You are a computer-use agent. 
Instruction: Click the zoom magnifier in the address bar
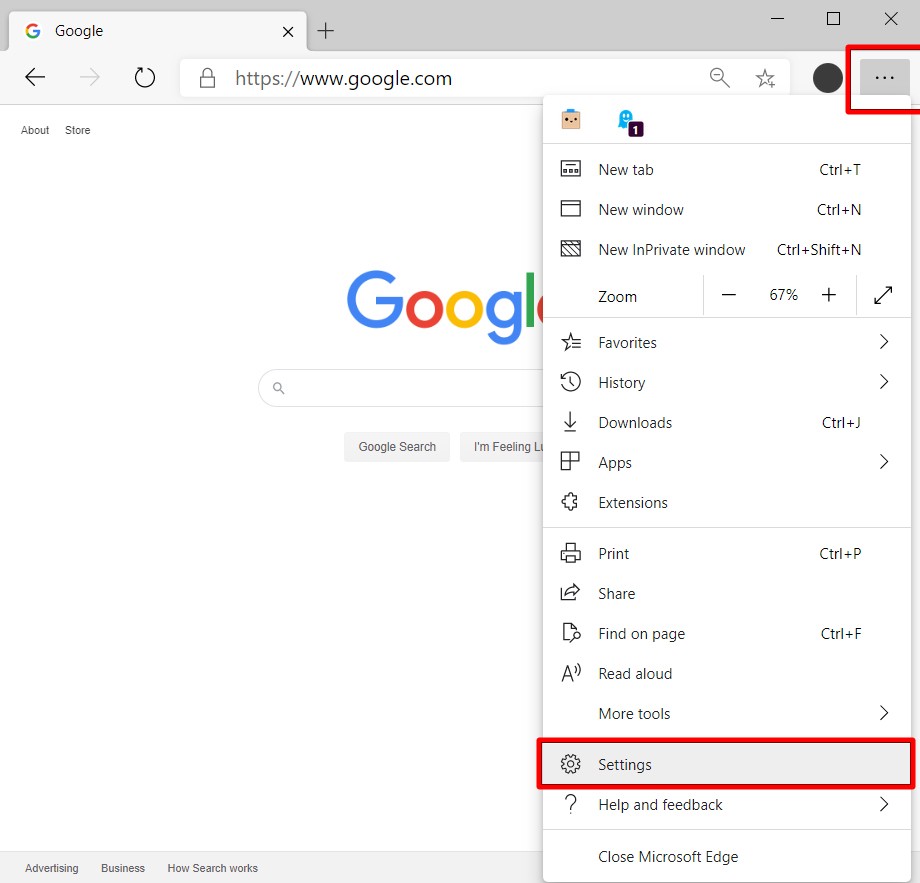point(719,78)
